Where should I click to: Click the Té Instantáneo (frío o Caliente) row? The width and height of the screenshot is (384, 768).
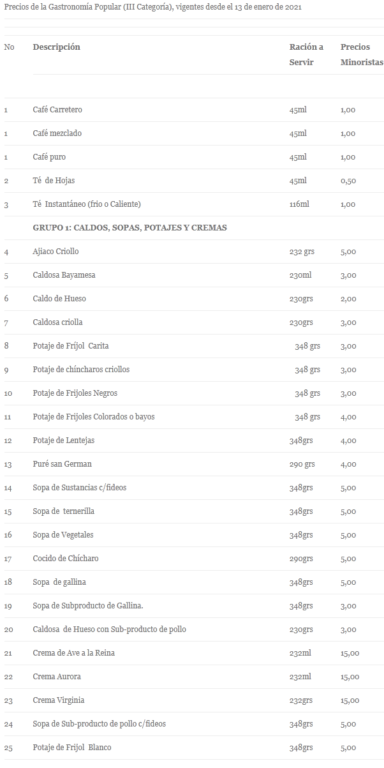tap(192, 204)
